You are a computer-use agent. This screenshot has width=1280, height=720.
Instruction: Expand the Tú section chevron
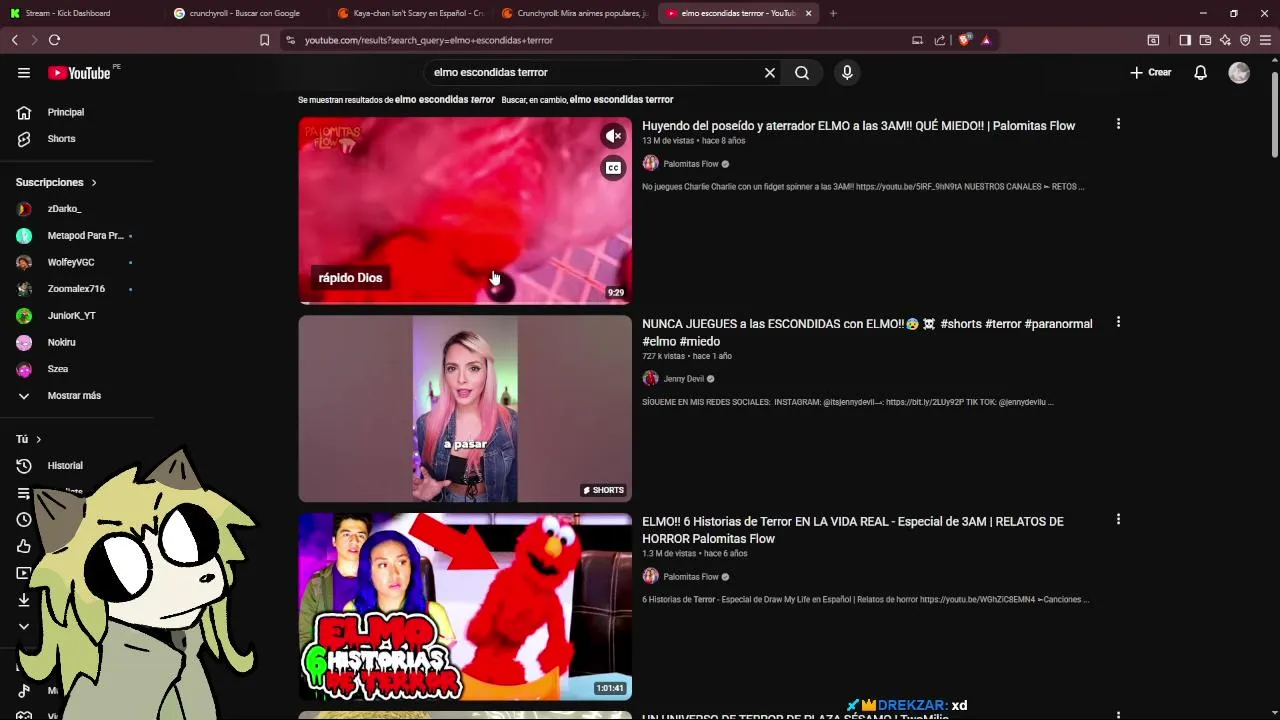[39, 439]
